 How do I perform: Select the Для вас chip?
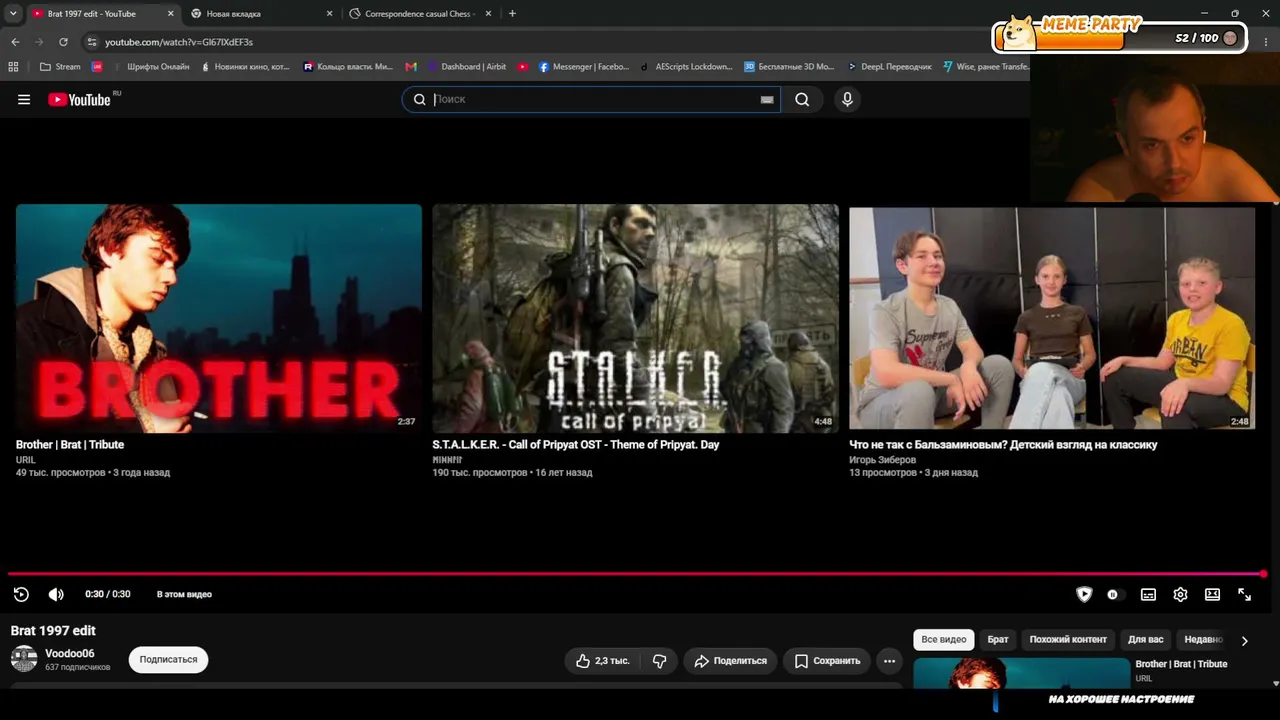tap(1146, 640)
